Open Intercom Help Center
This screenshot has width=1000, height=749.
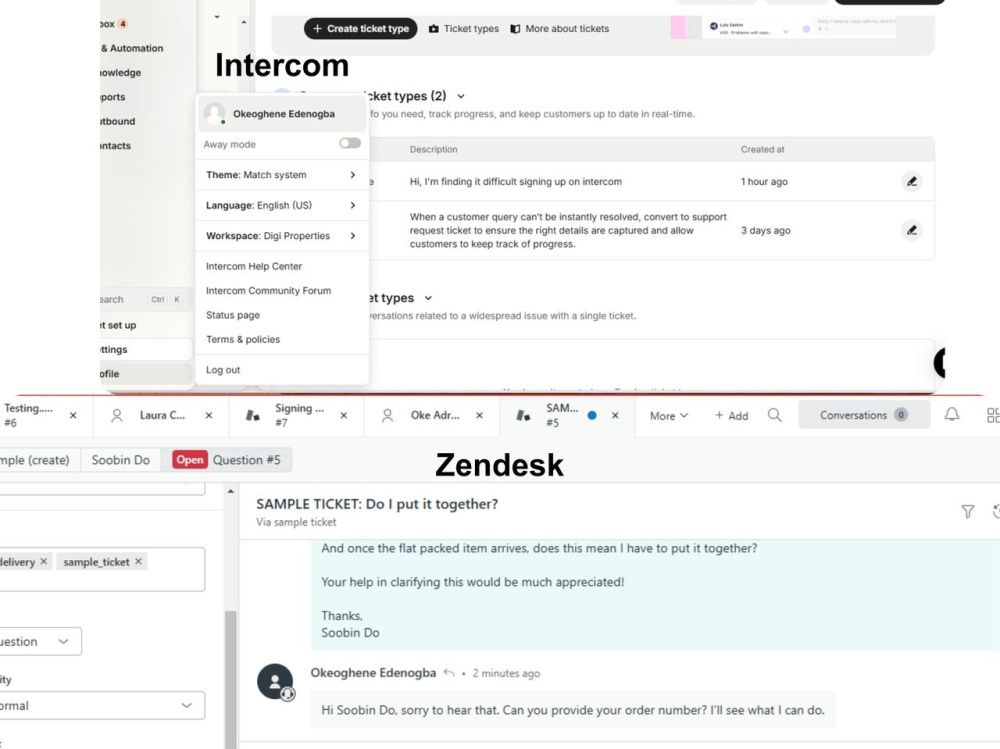pos(254,266)
